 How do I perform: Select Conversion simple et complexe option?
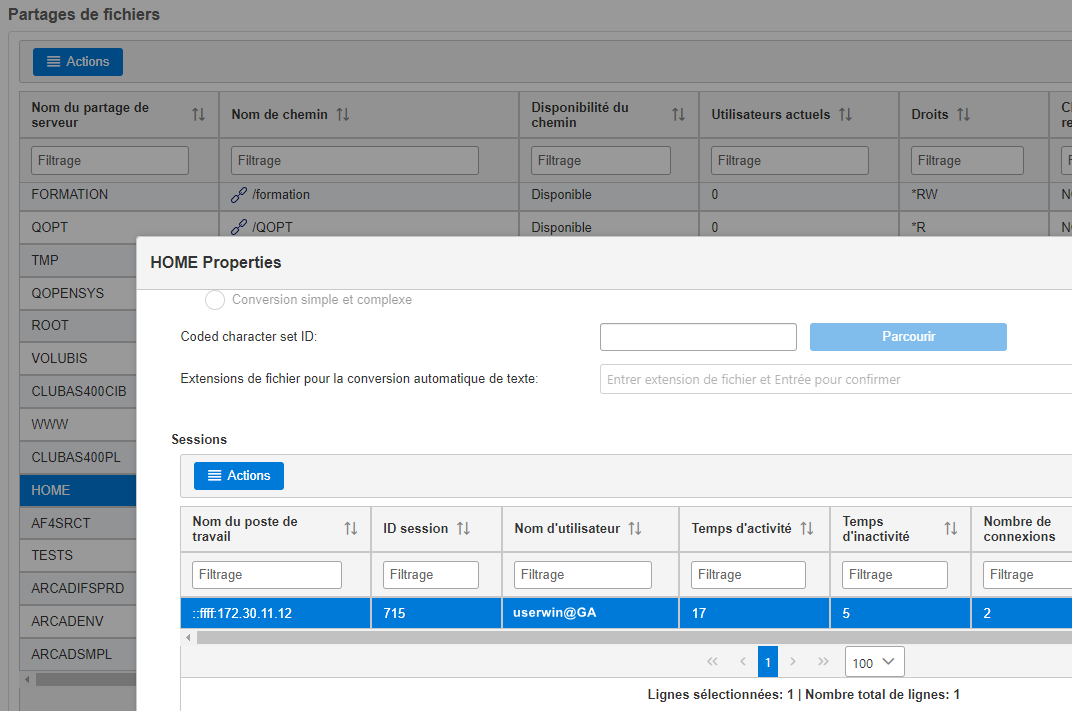pos(215,300)
